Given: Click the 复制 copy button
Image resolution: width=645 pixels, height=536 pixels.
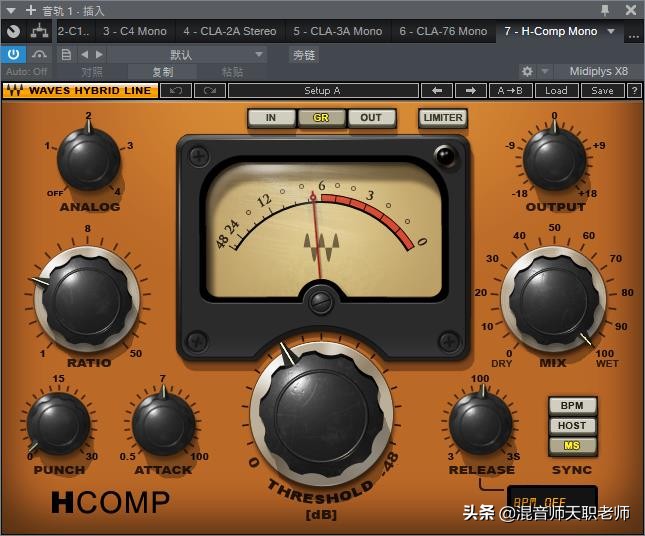Looking at the screenshot, I should (x=163, y=72).
